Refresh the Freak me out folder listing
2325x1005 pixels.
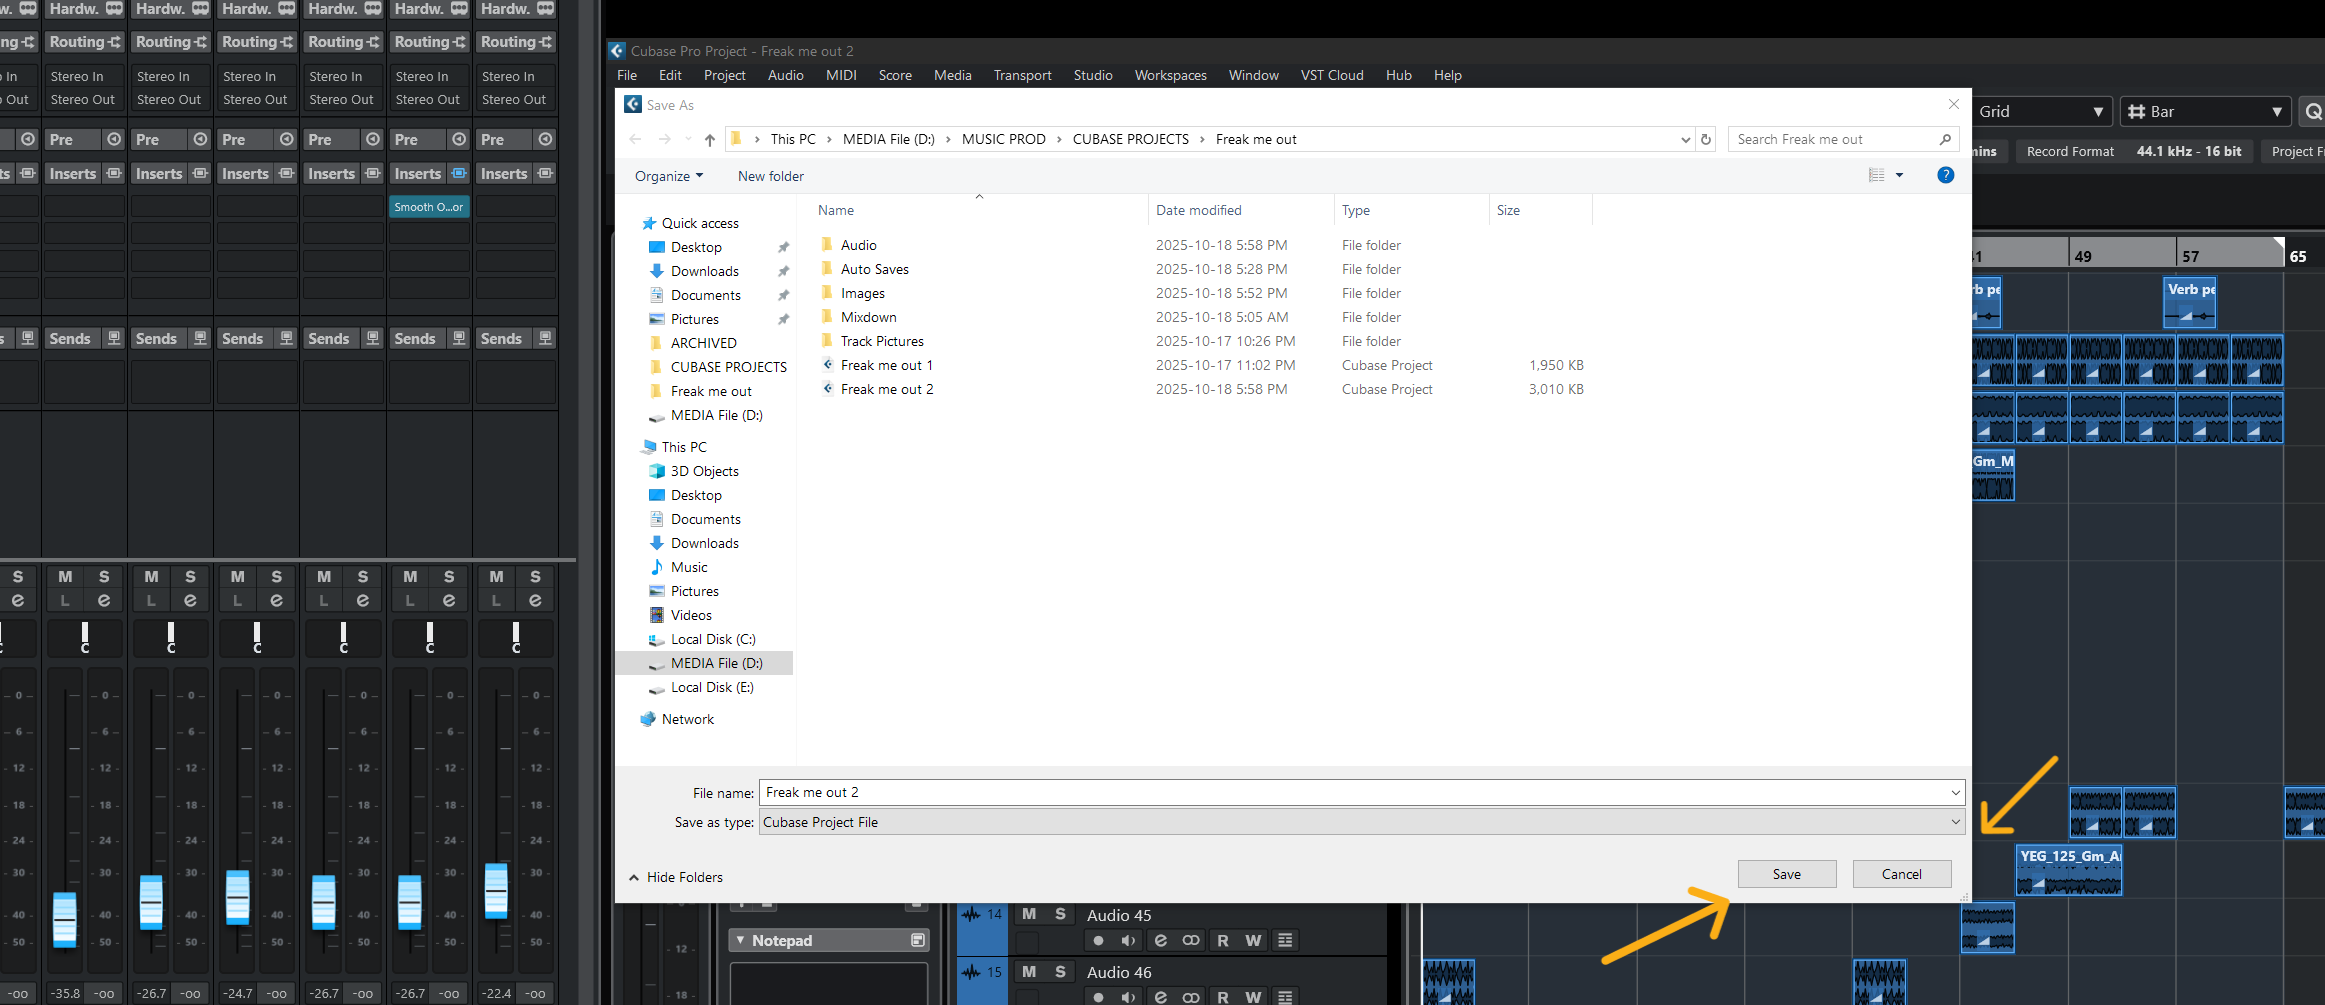click(x=1706, y=139)
